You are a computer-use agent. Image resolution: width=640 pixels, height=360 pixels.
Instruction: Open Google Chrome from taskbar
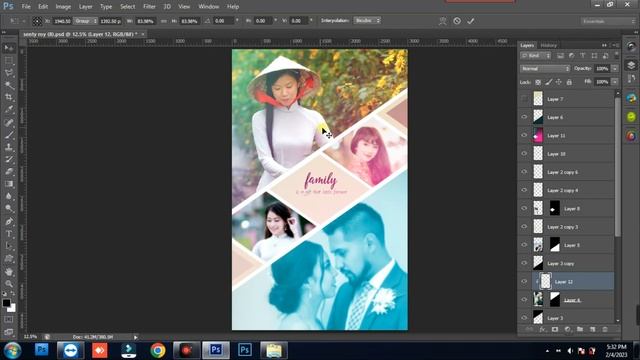pos(158,350)
